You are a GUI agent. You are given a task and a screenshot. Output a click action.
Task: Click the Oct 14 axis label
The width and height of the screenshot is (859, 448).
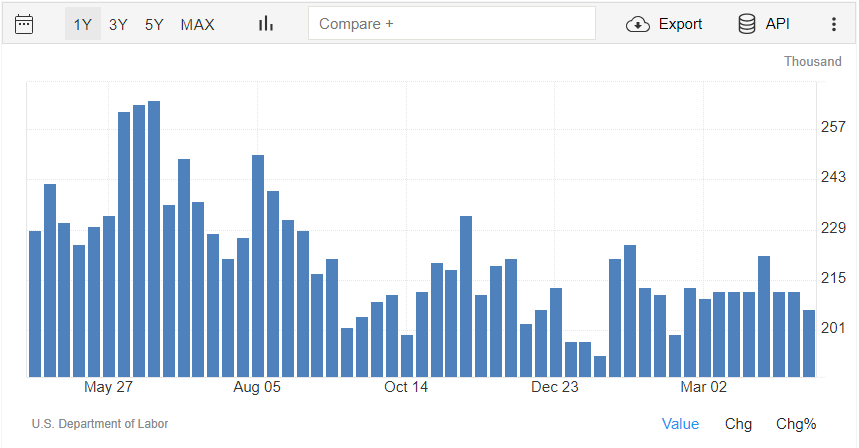point(406,387)
